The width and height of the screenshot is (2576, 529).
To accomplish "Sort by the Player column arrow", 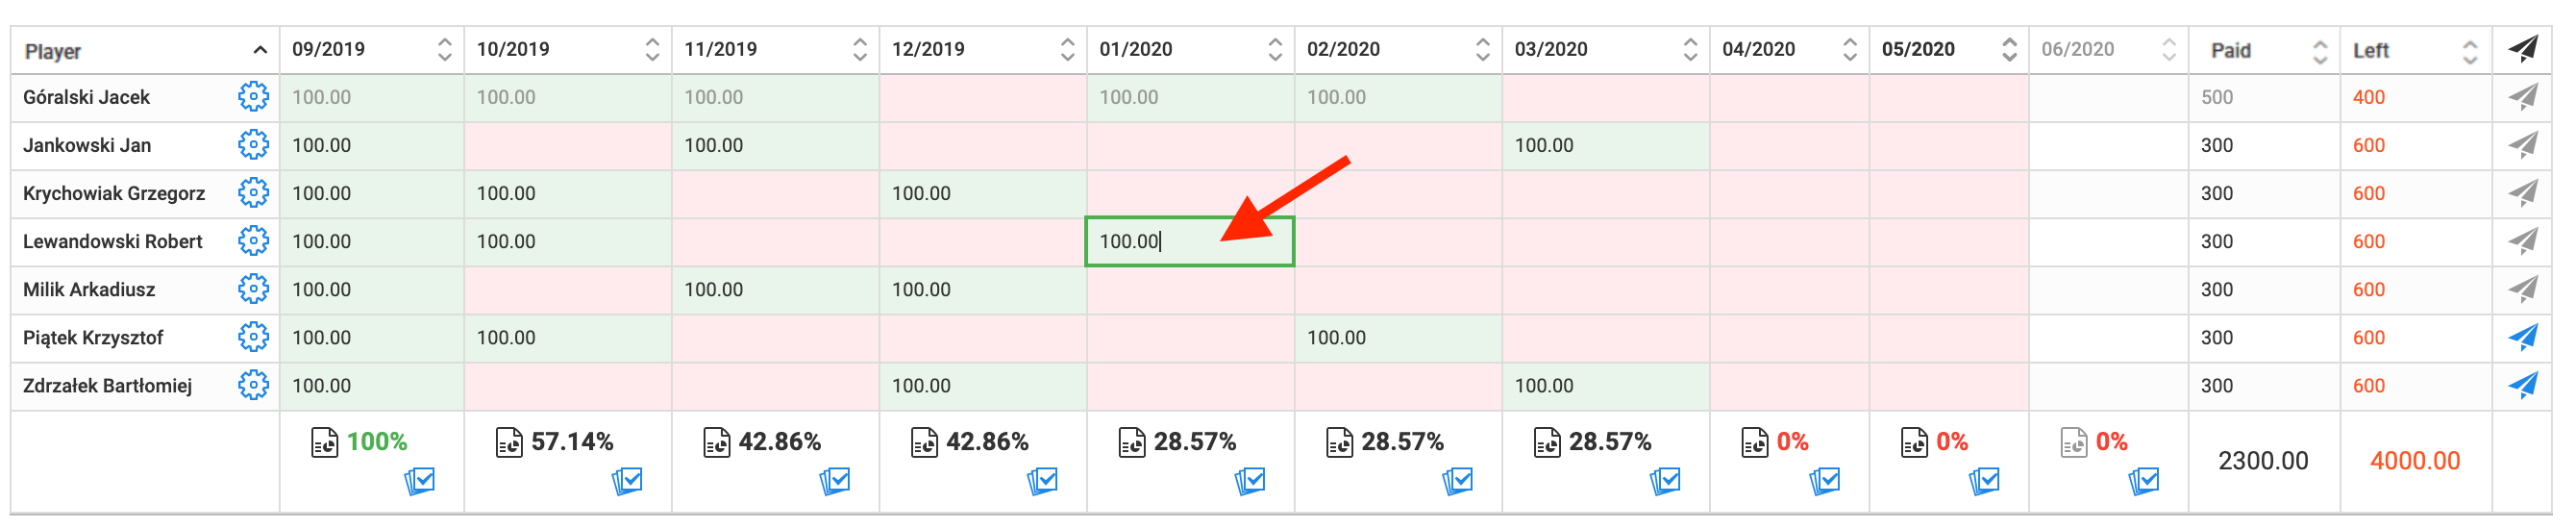I will click(x=260, y=50).
